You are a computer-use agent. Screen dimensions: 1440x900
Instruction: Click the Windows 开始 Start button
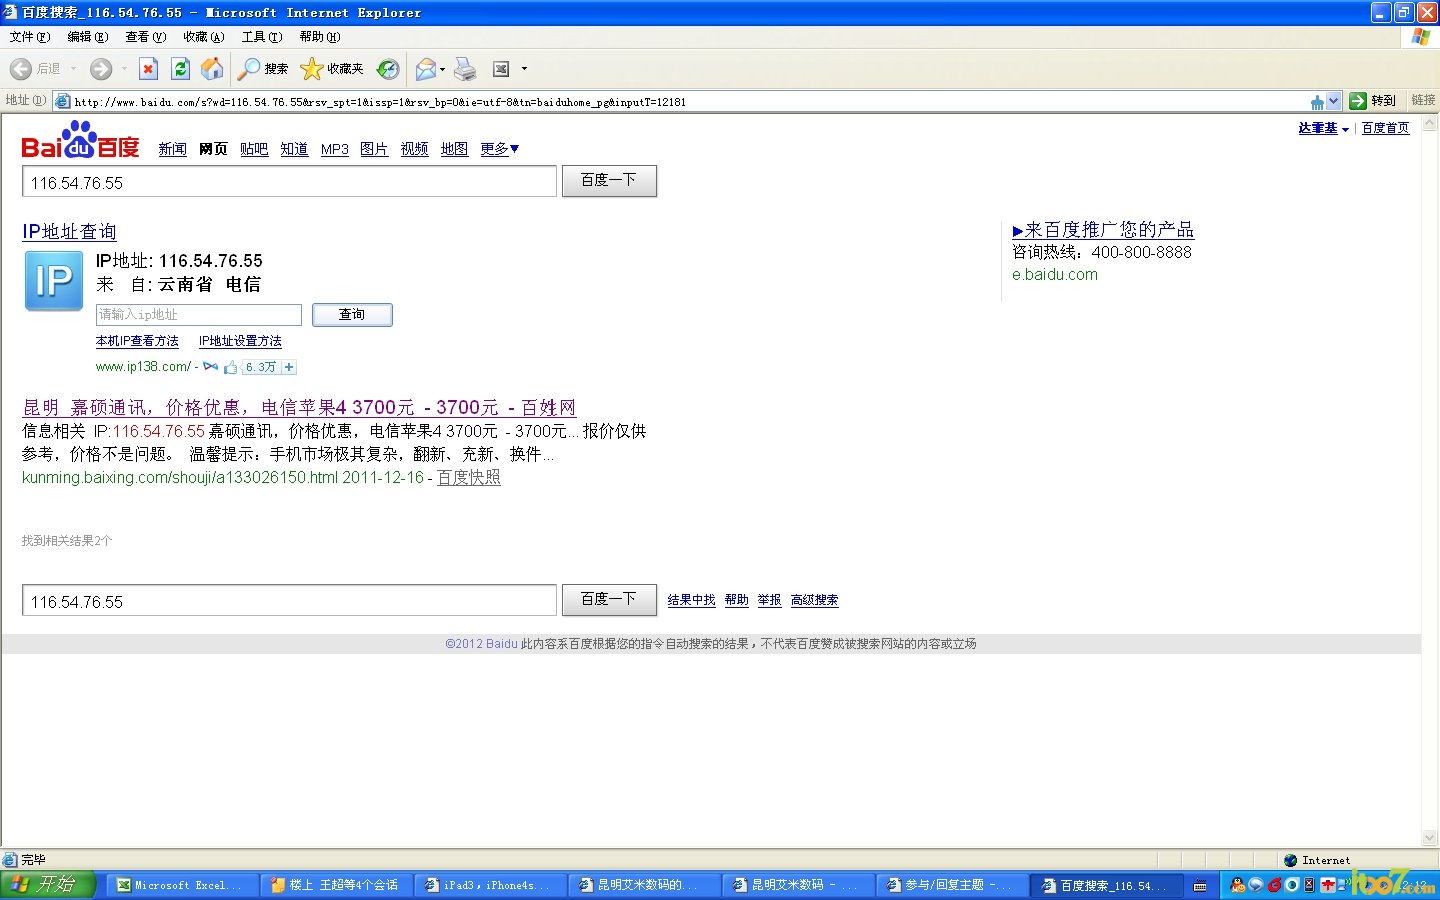click(x=48, y=884)
